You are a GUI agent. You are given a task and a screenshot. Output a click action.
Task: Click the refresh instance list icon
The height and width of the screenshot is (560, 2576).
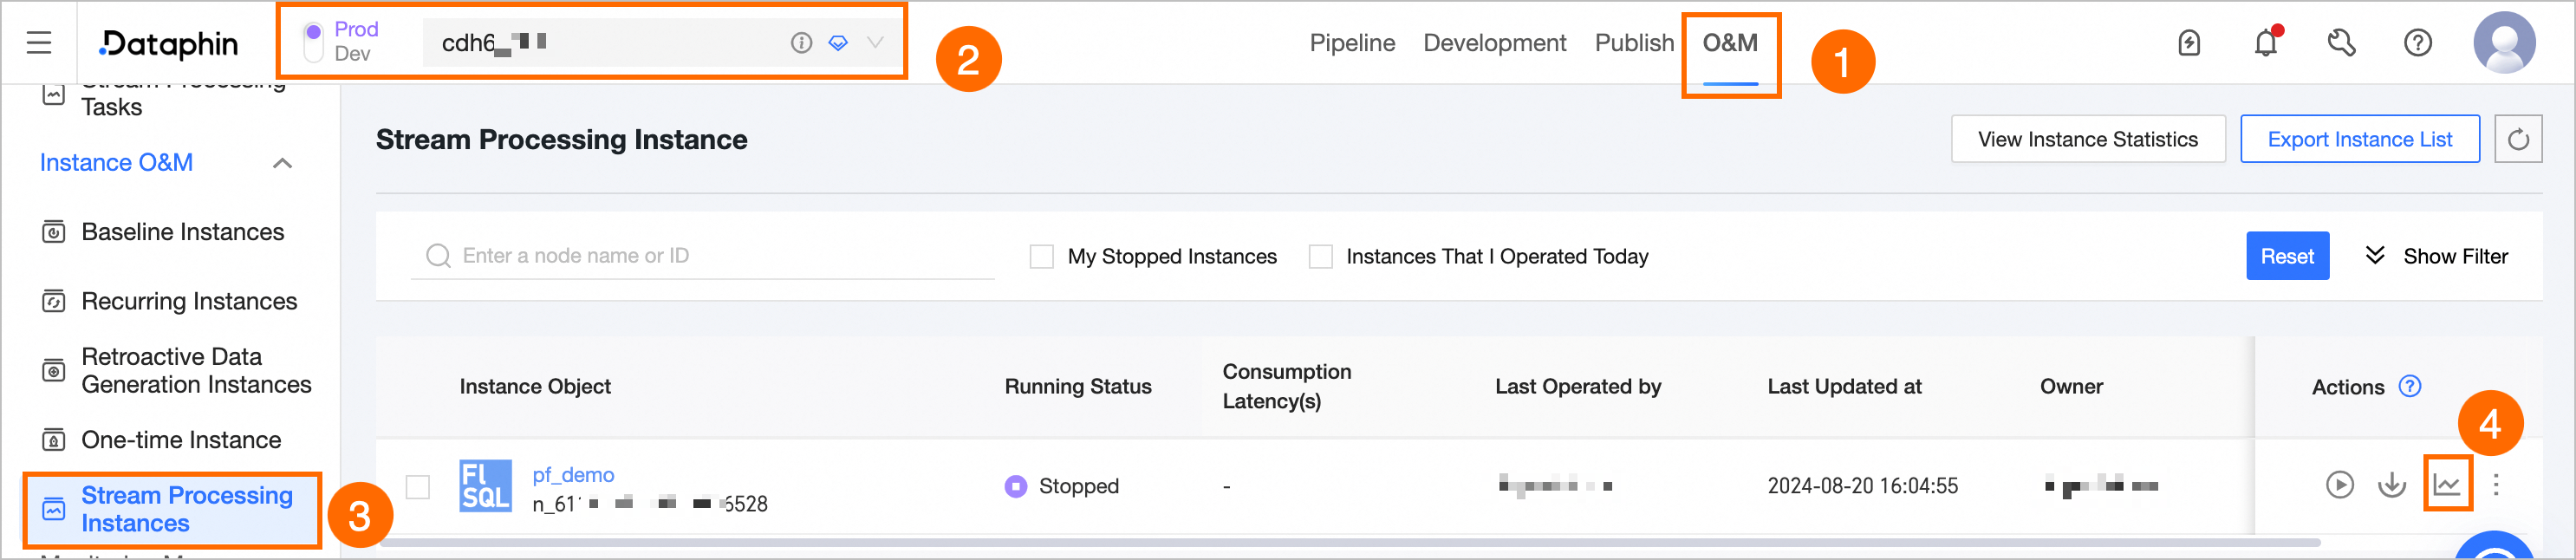pyautogui.click(x=2517, y=139)
